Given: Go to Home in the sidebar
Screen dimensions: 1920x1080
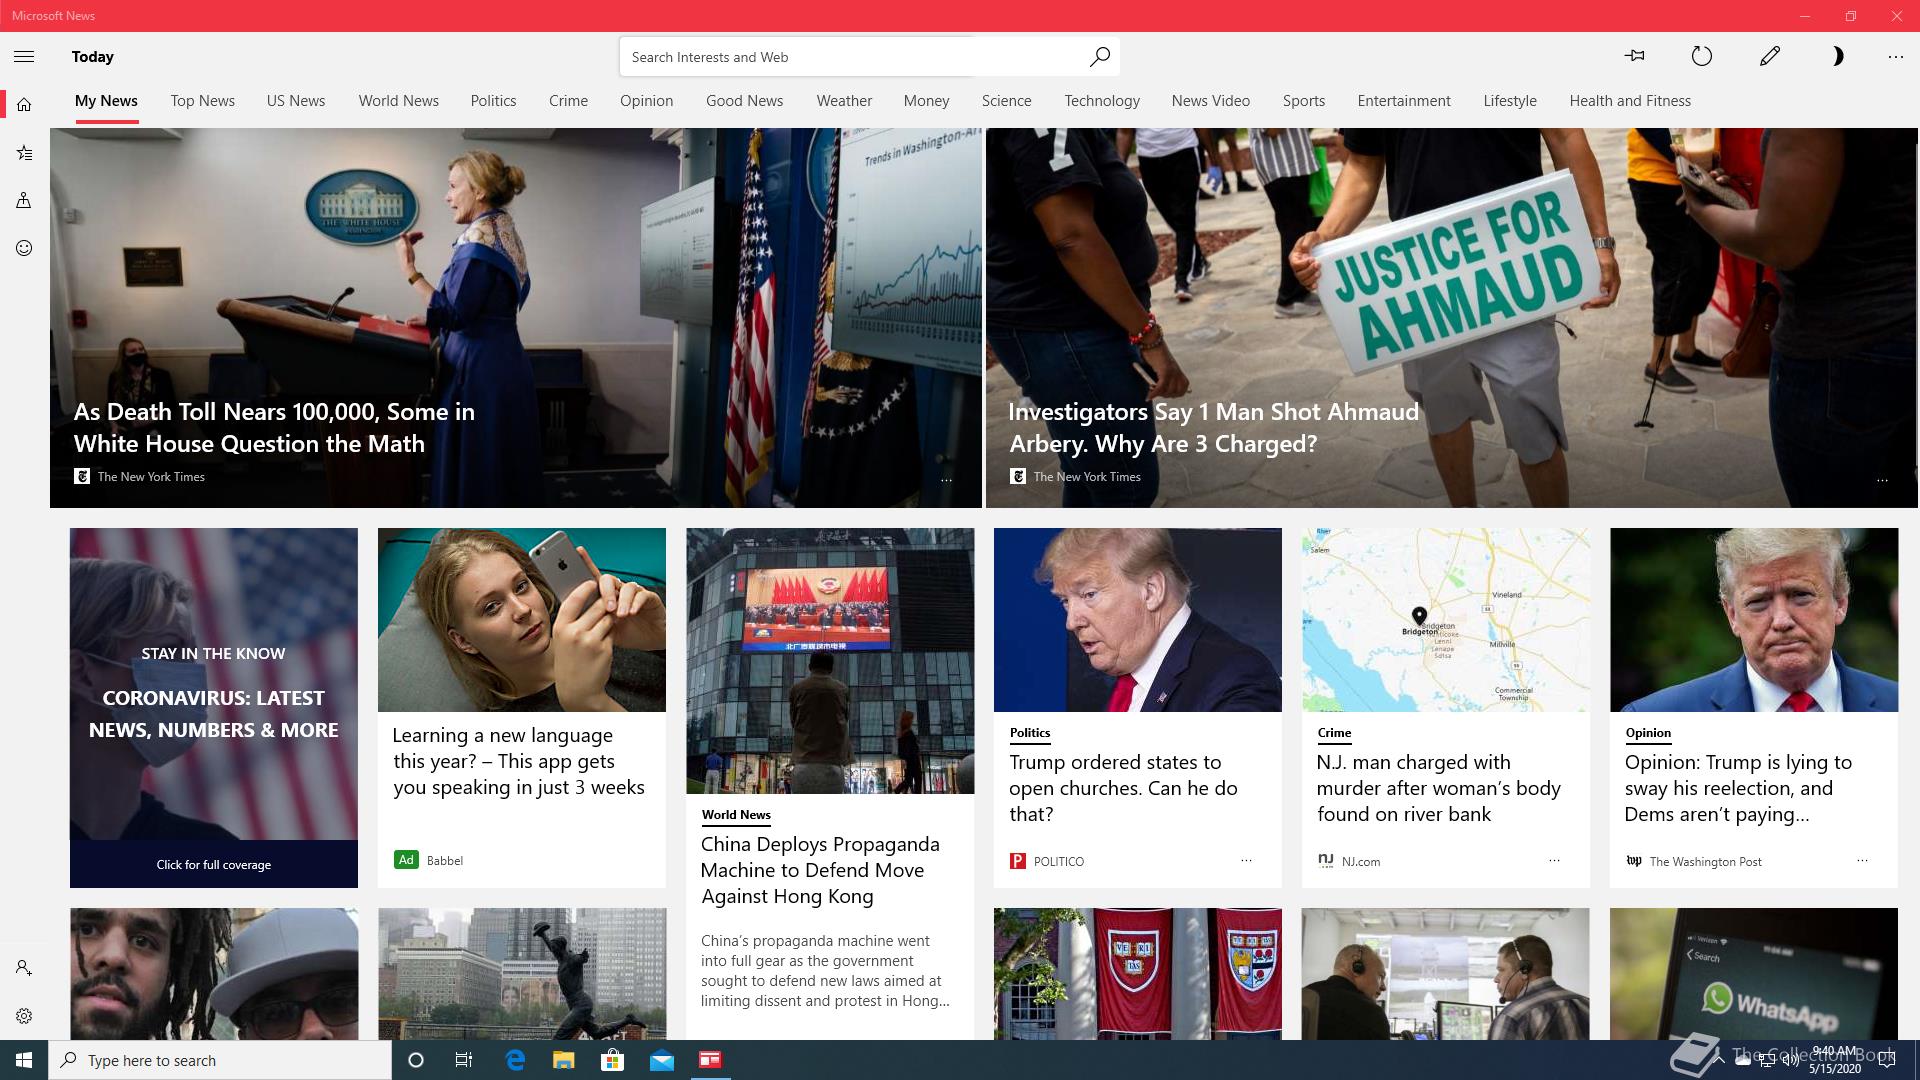Looking at the screenshot, I should (24, 104).
